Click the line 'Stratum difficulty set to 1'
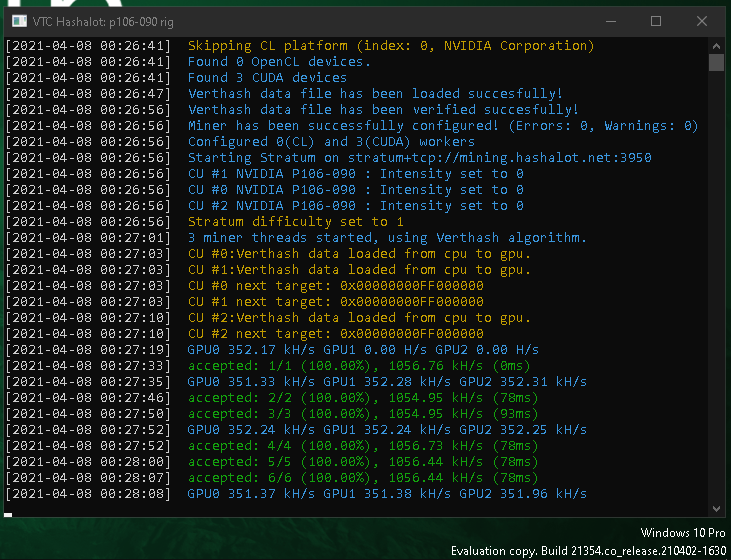This screenshot has width=731, height=560. (x=296, y=221)
